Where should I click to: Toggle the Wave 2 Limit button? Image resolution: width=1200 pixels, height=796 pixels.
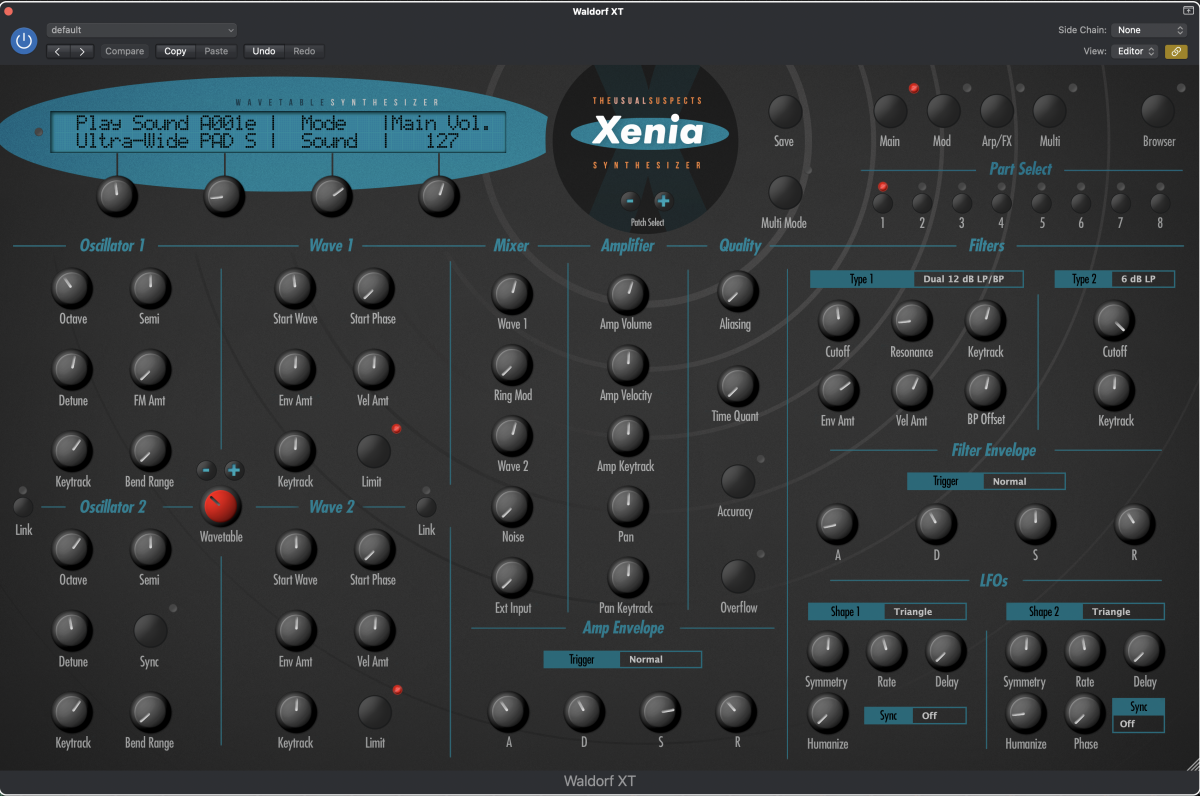point(374,712)
